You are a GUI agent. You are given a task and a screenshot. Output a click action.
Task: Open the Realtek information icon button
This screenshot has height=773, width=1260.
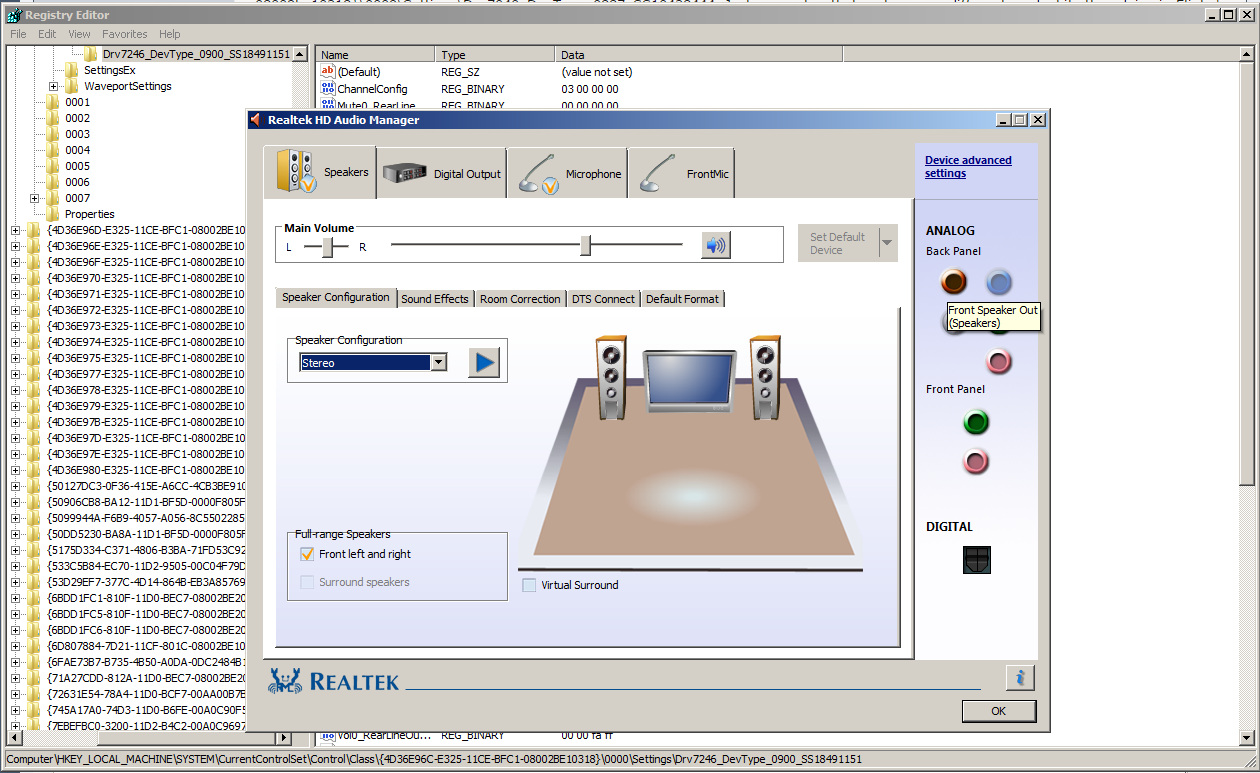(x=1020, y=678)
